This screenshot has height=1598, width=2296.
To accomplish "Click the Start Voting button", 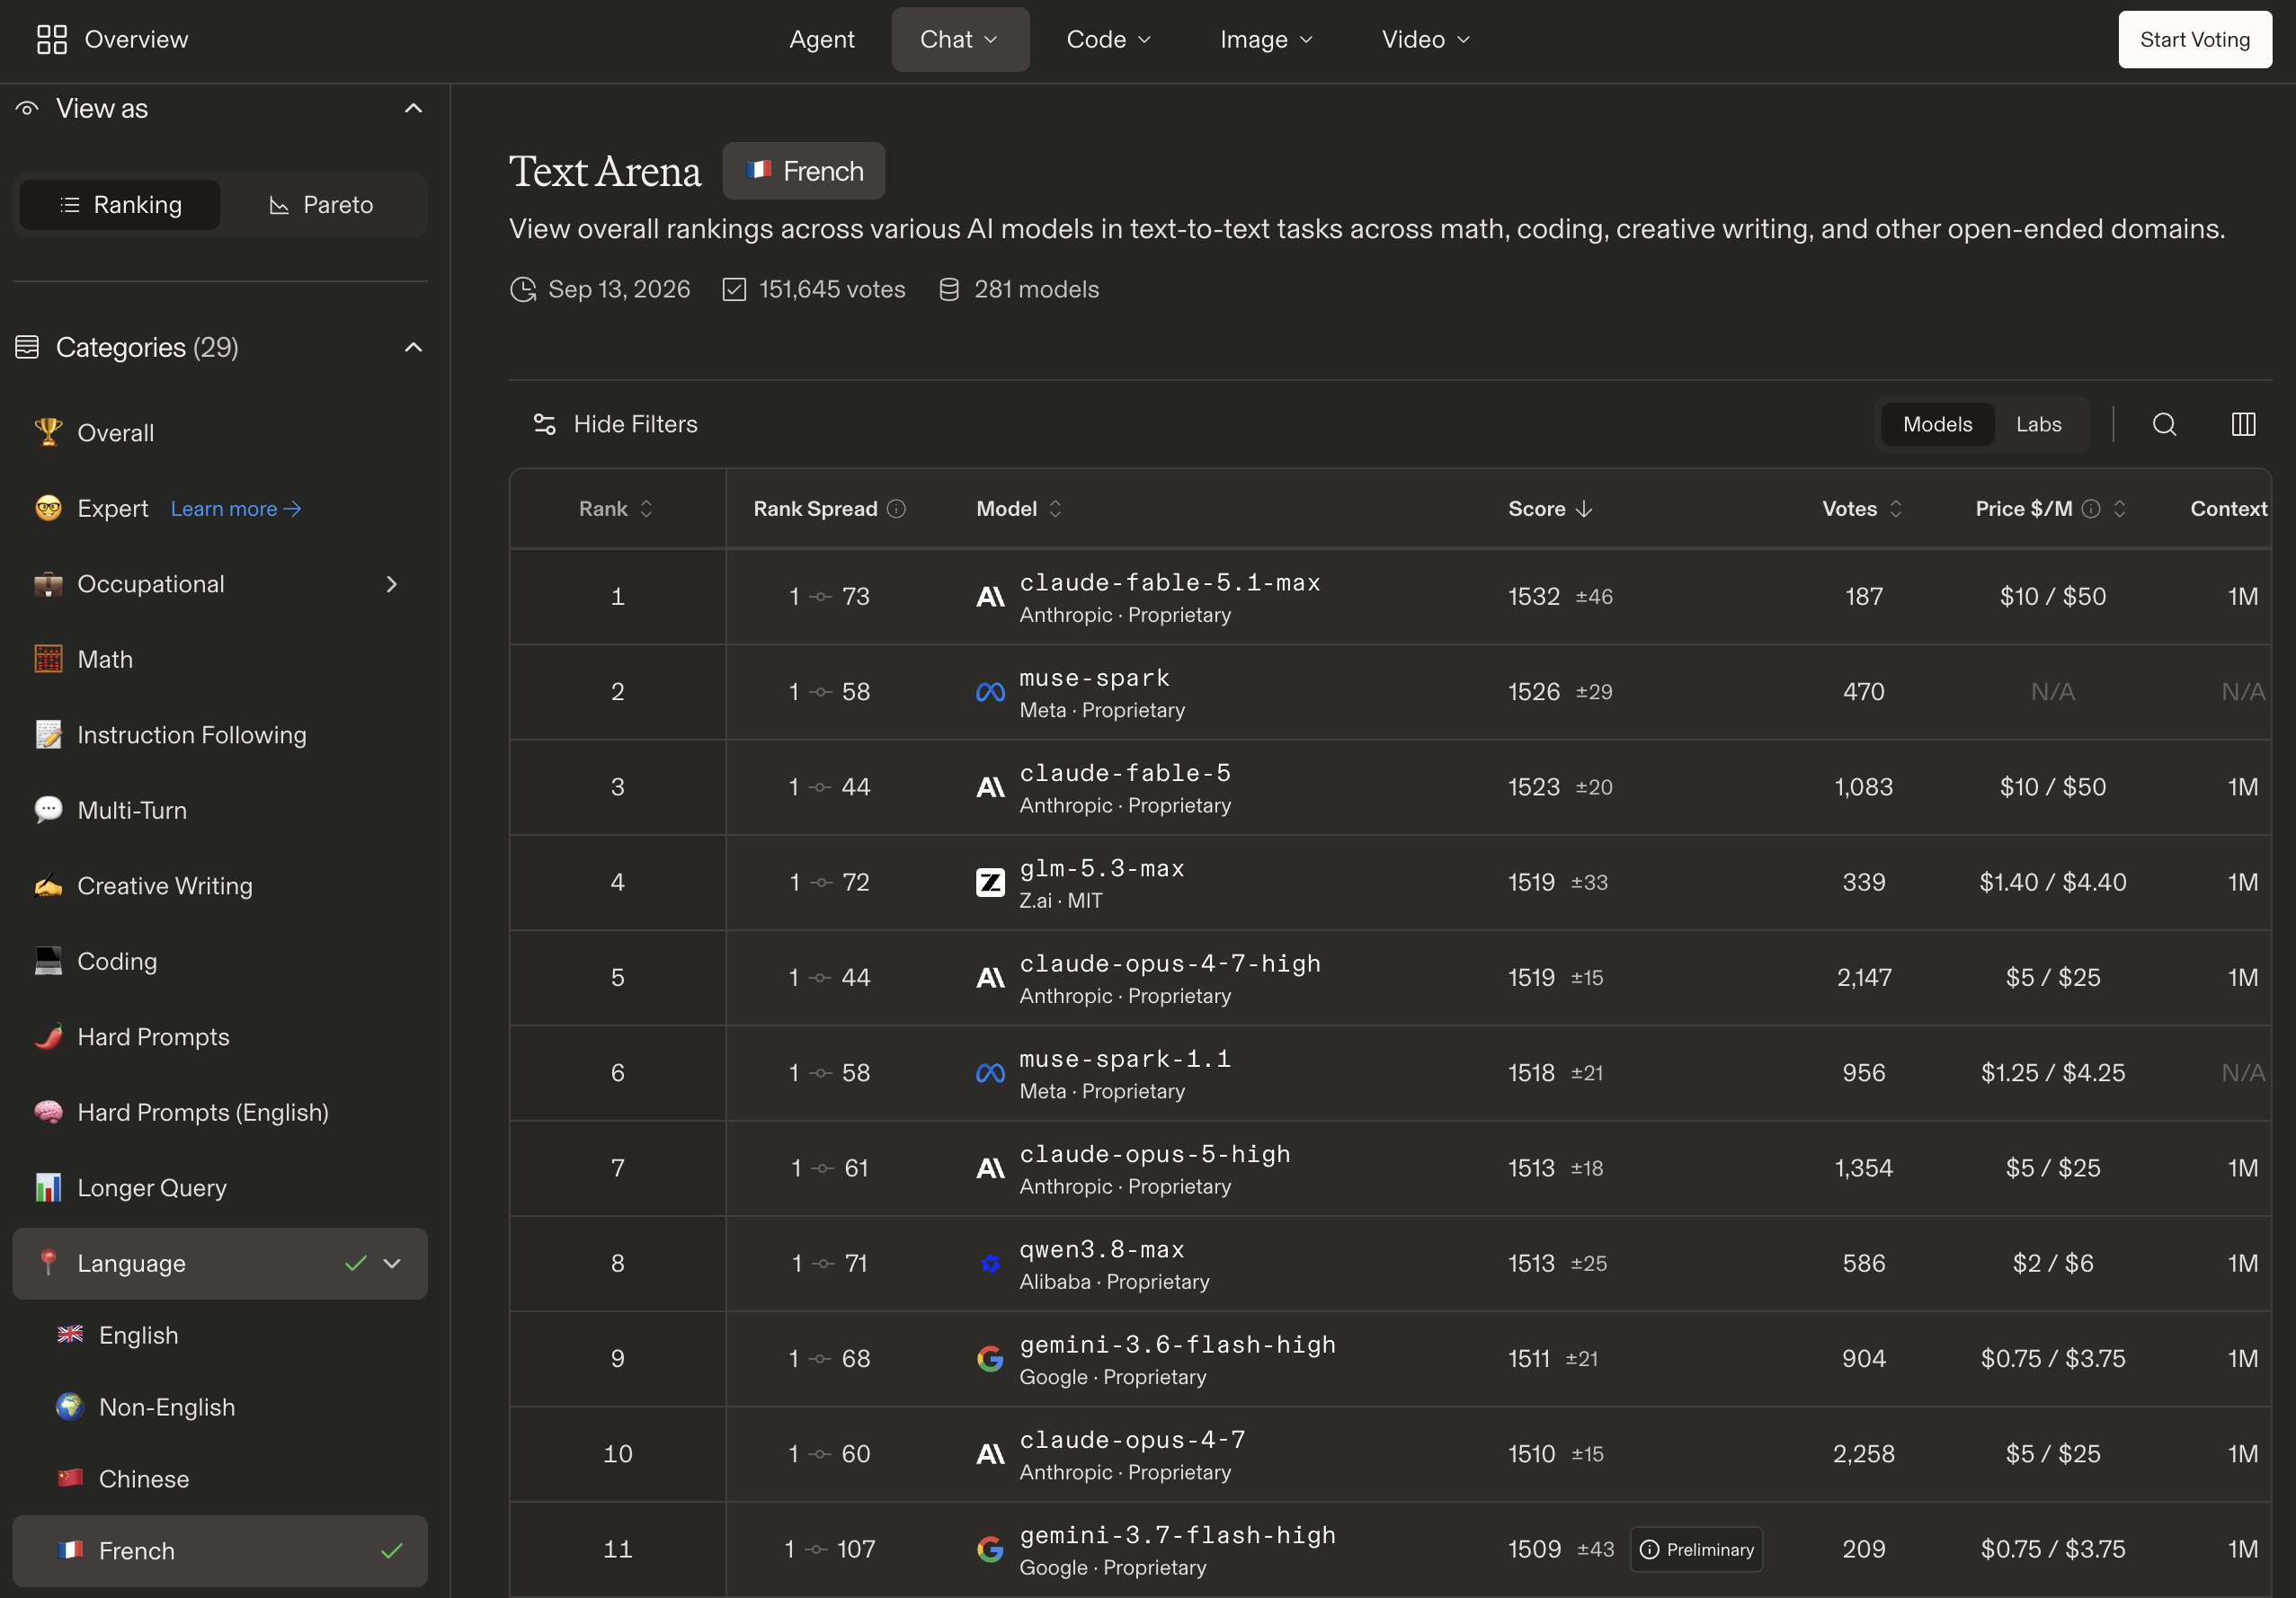I will 2194,39.
